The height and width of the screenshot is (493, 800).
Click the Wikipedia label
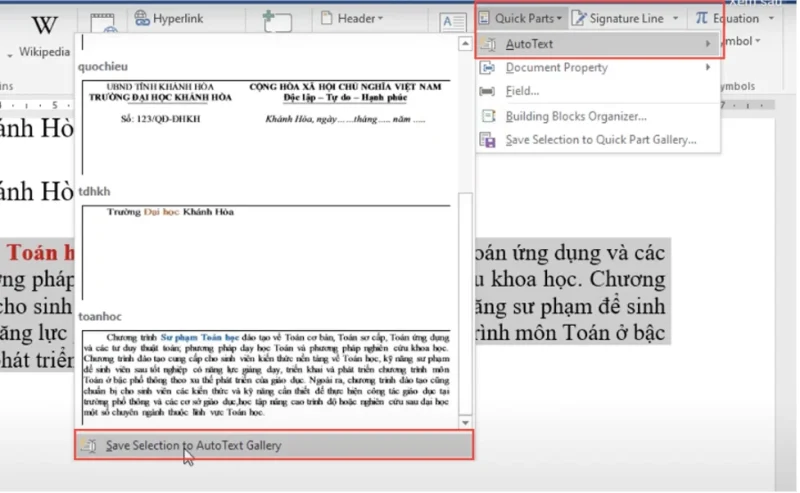(x=44, y=52)
